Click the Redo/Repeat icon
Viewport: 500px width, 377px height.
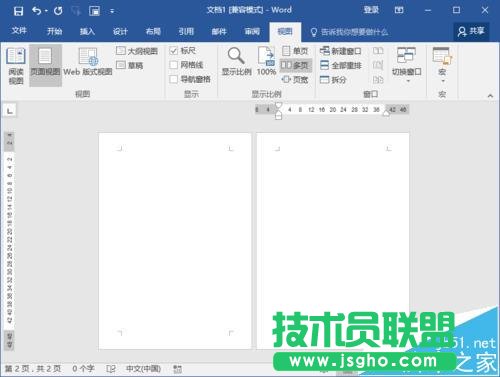click(x=58, y=11)
